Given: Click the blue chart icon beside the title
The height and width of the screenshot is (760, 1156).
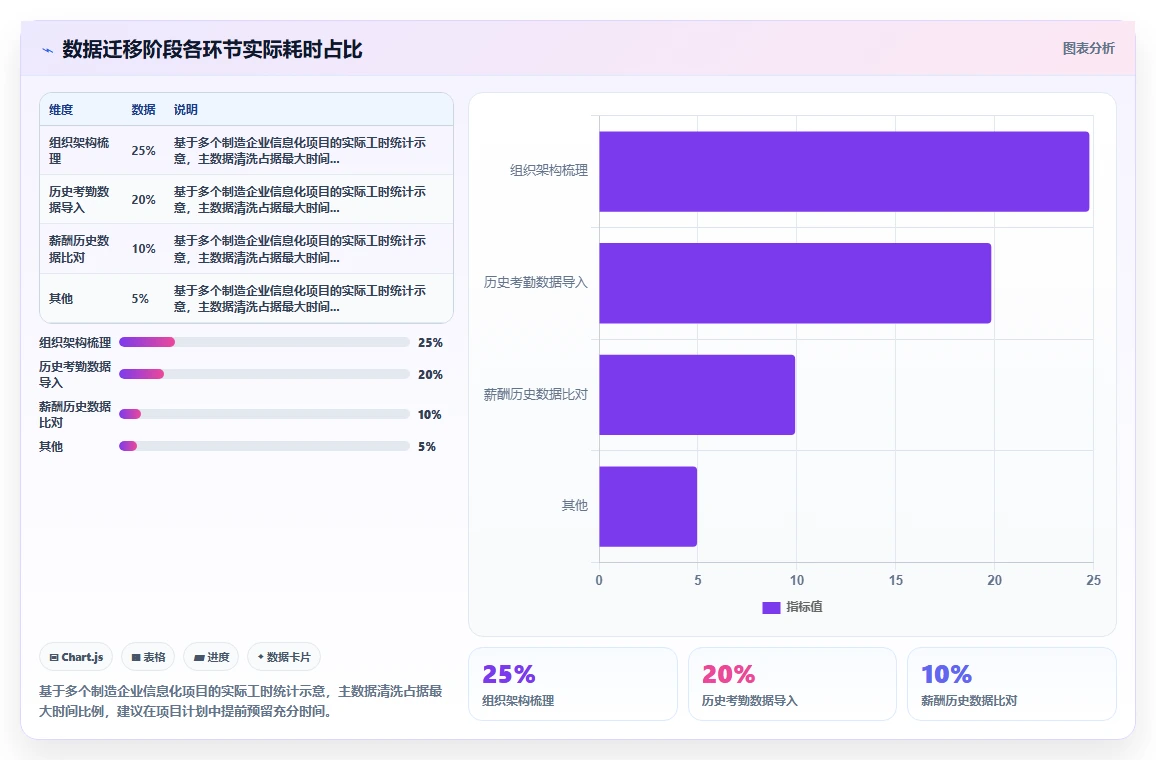Looking at the screenshot, I should coord(47,50).
